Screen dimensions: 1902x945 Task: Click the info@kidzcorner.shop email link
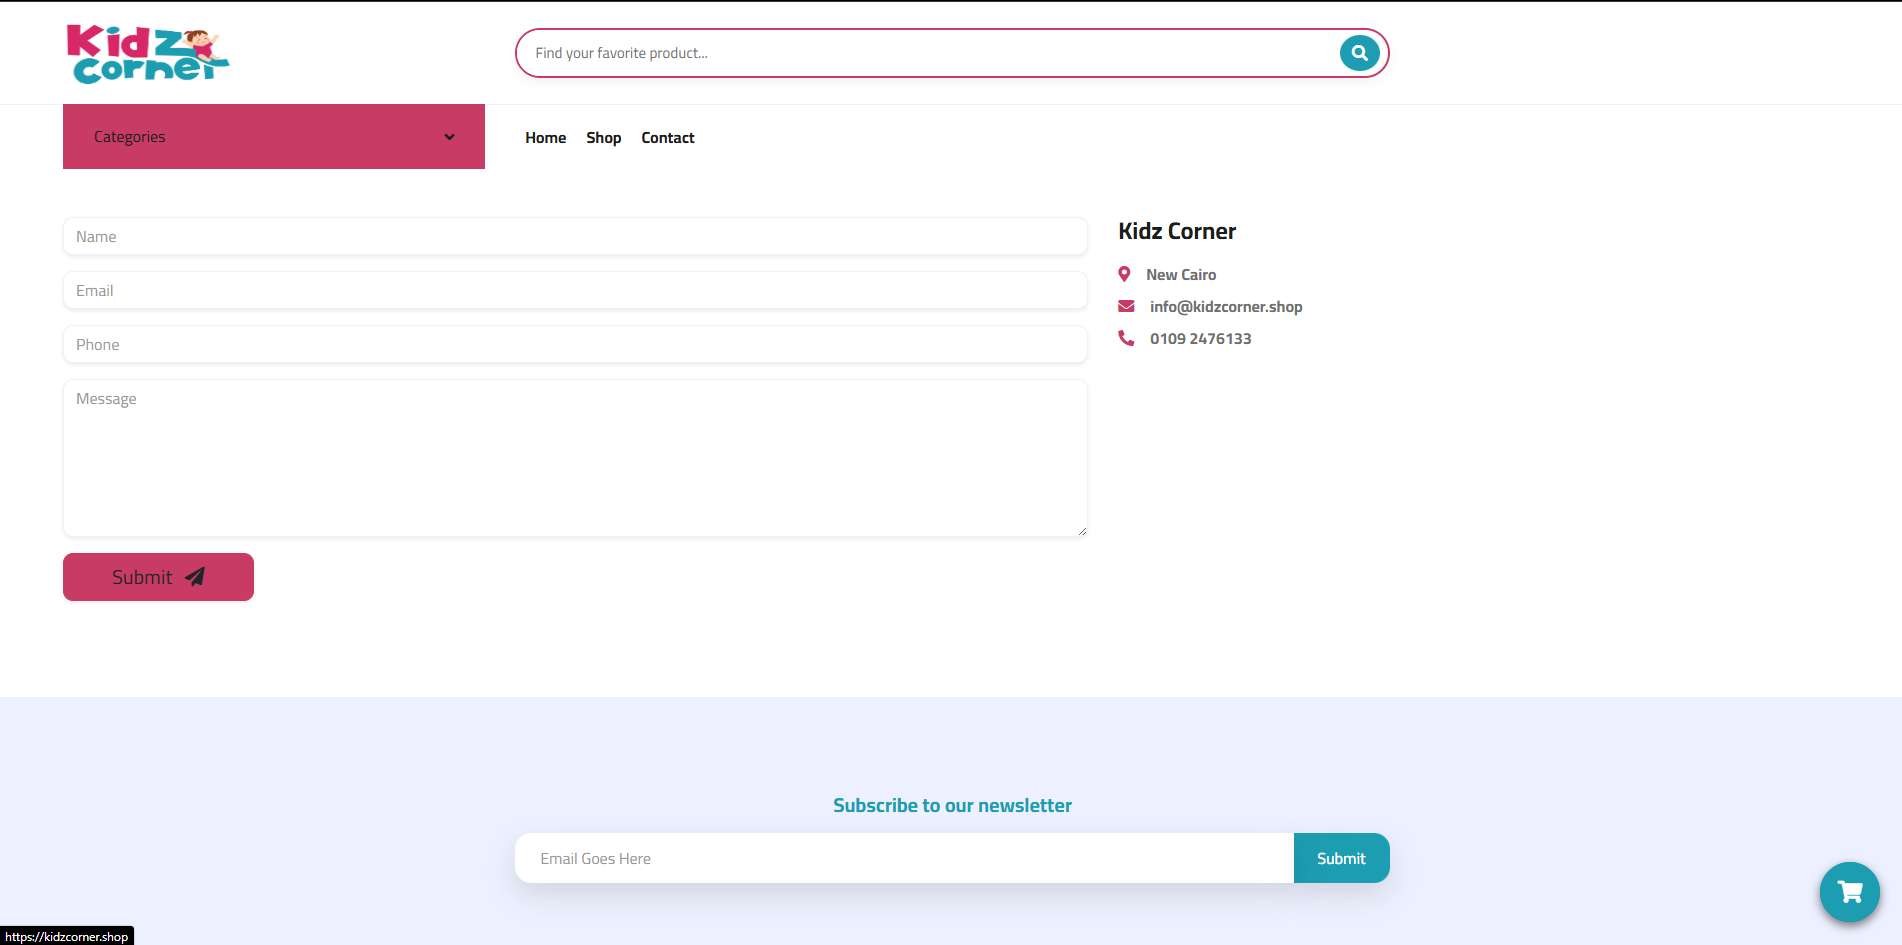(x=1226, y=306)
